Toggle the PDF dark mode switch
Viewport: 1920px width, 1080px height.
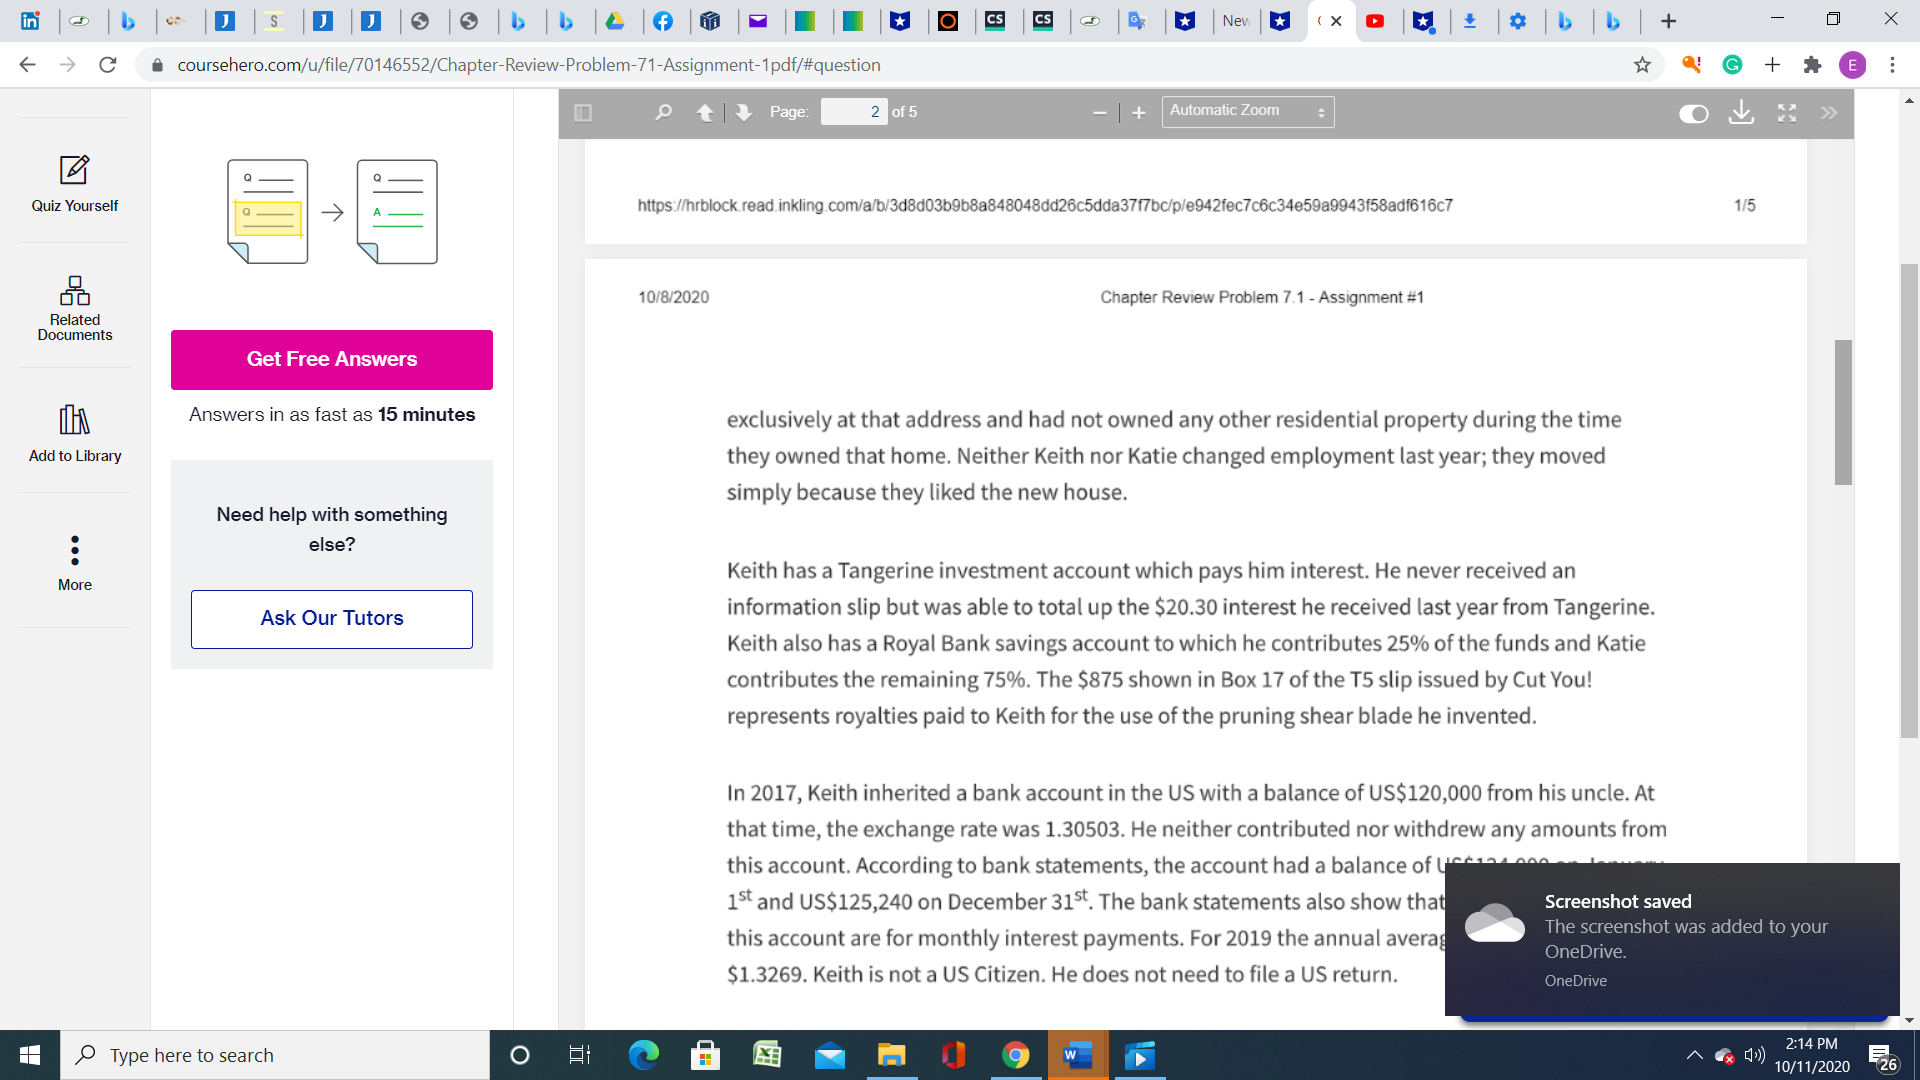click(x=1694, y=113)
